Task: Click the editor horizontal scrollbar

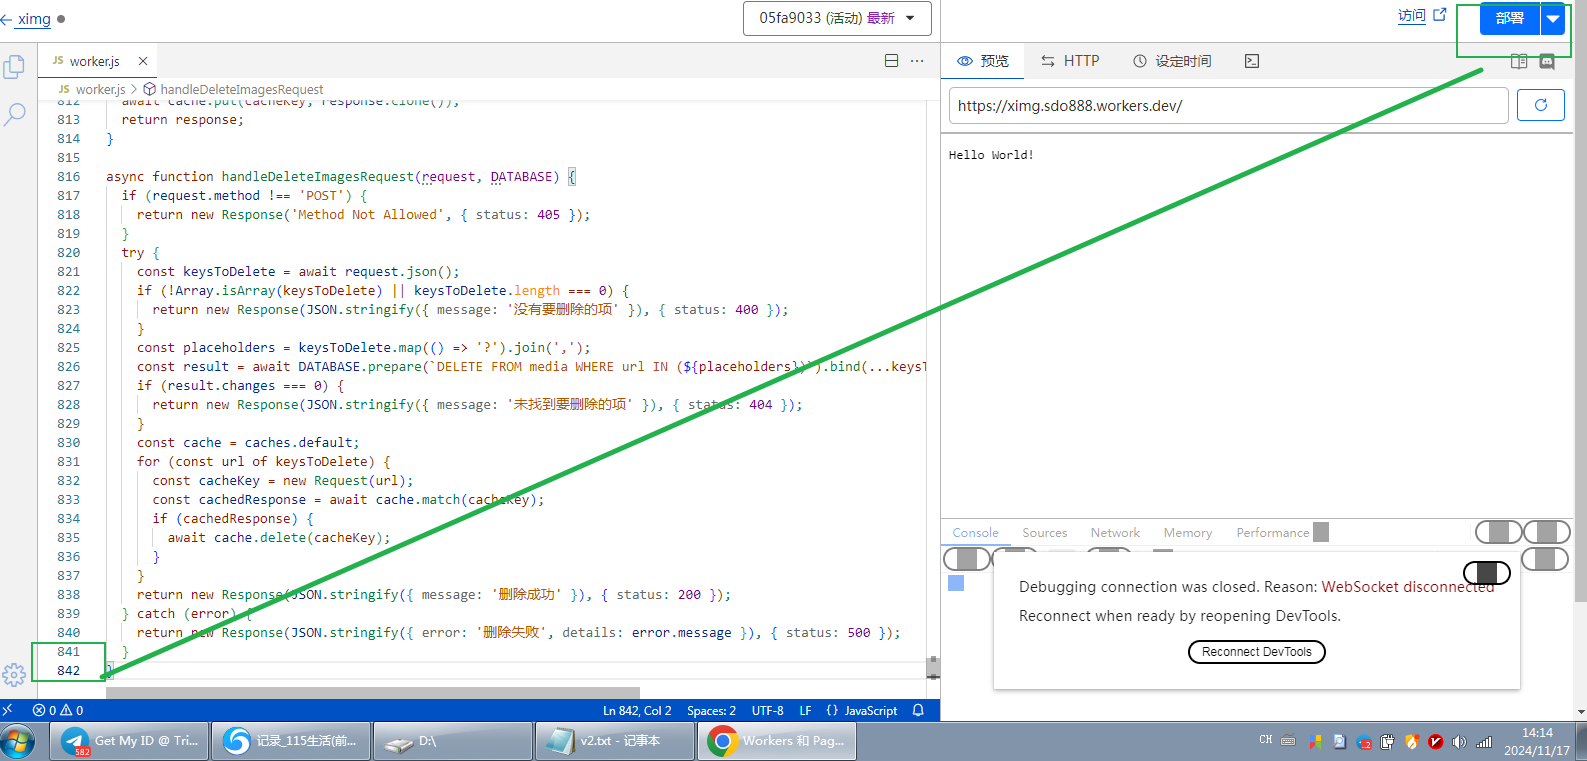Action: click(x=372, y=692)
